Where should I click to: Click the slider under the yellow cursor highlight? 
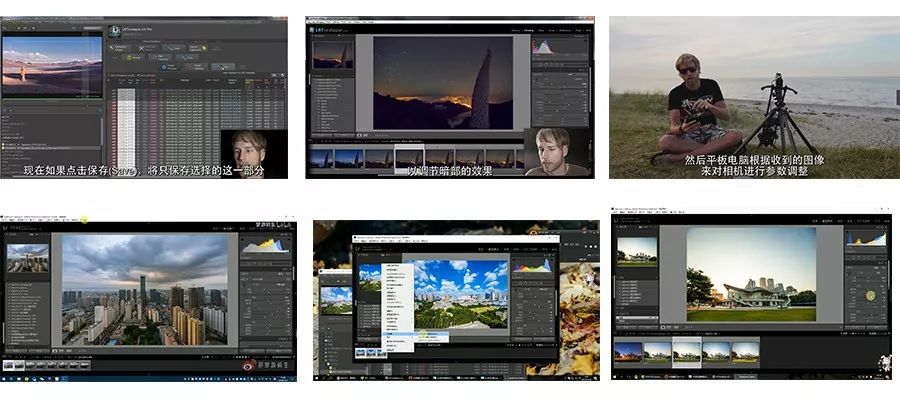point(871,296)
